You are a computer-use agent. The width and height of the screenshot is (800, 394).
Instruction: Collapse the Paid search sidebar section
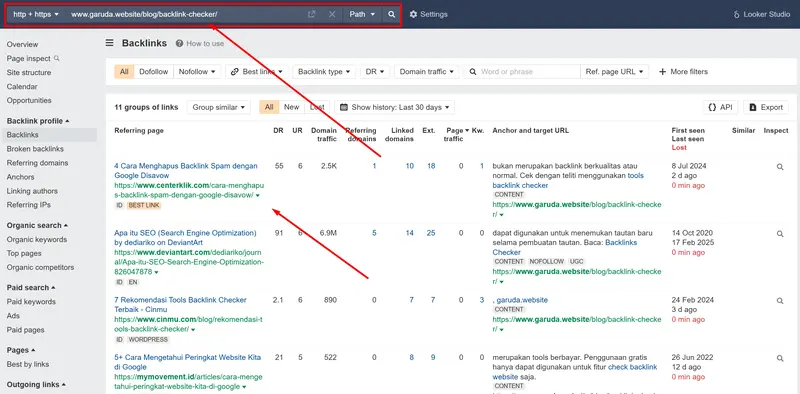point(31,287)
